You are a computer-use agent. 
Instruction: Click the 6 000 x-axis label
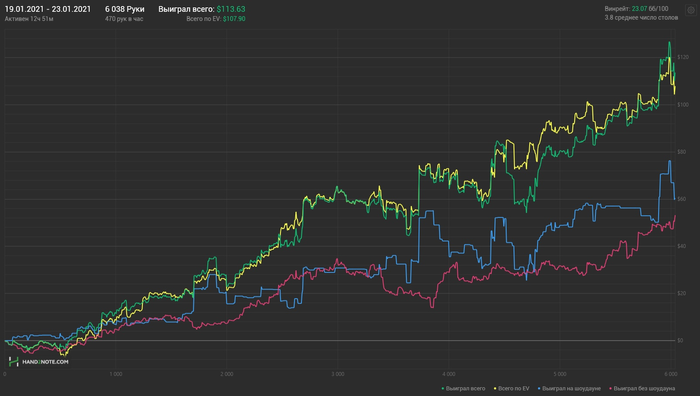(671, 374)
